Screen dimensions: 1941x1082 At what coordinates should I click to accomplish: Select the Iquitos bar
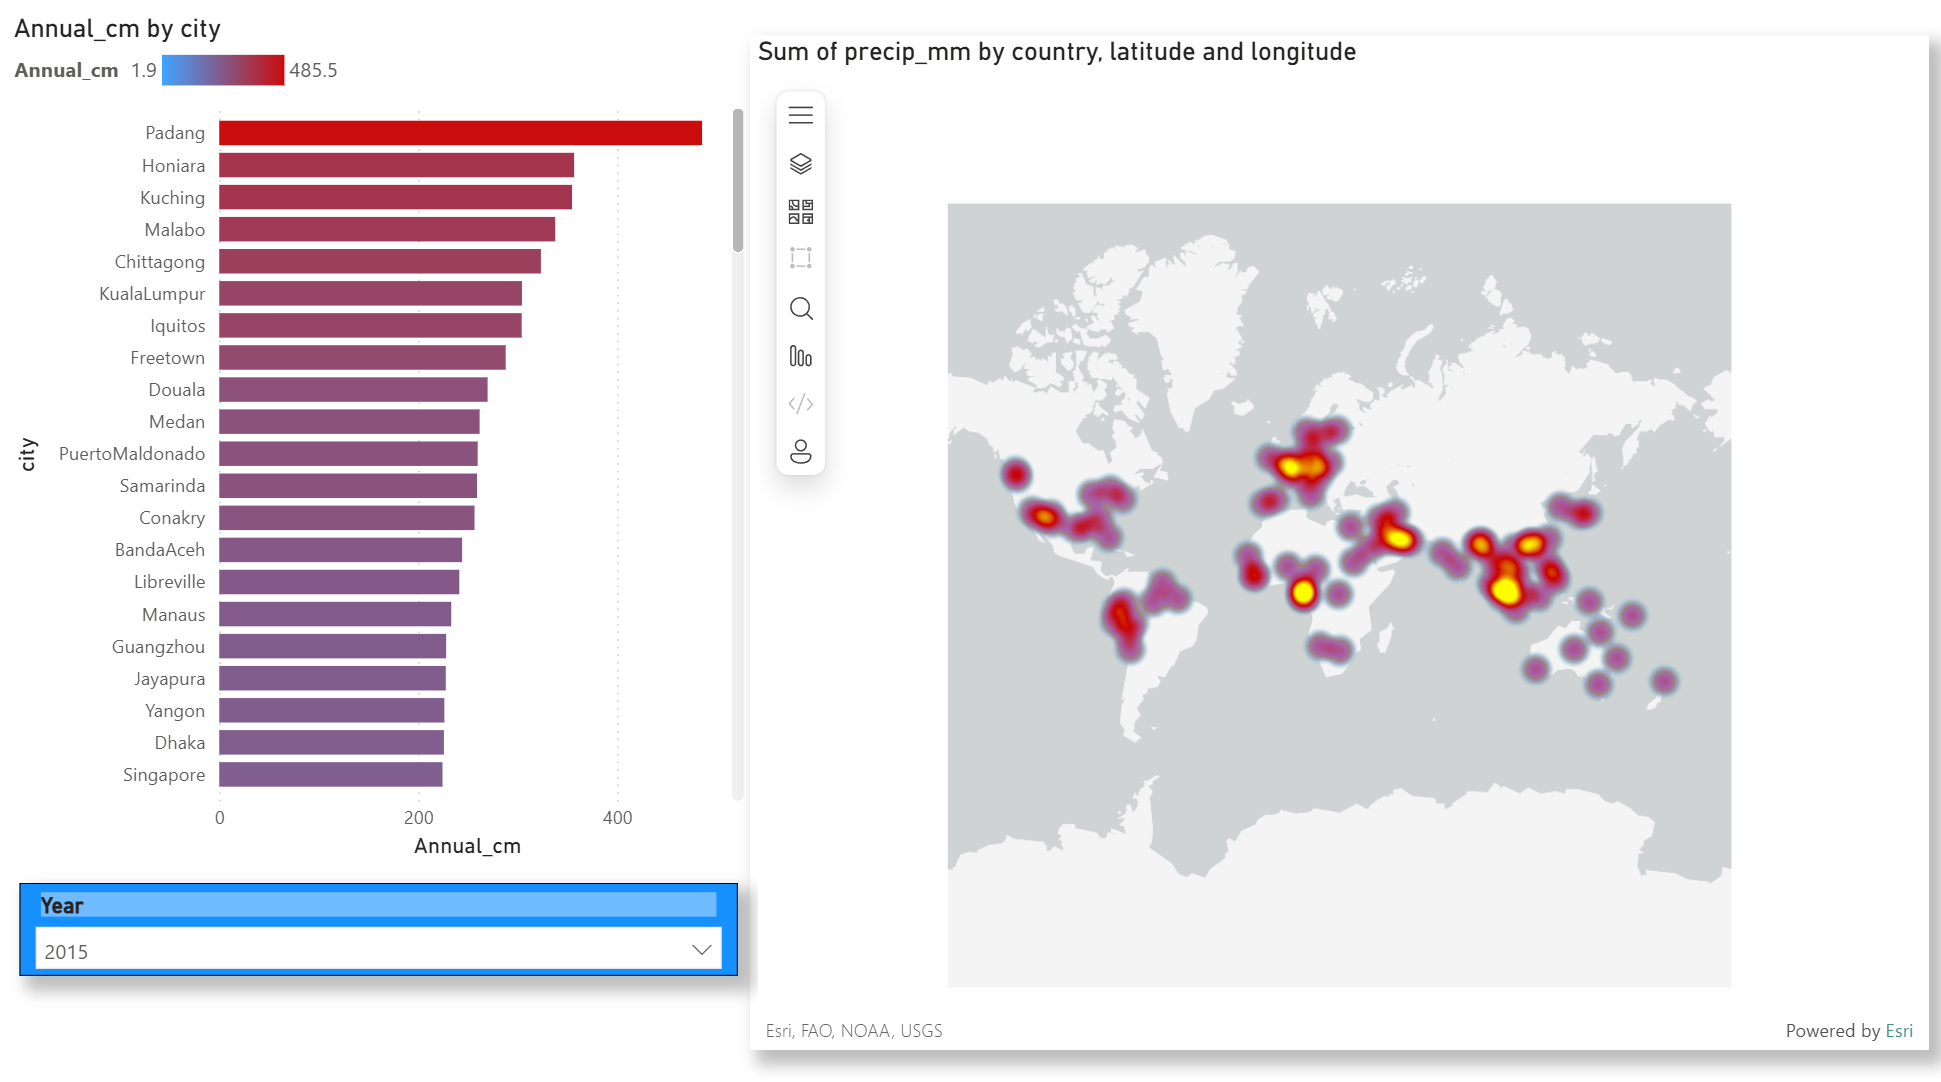pos(371,325)
